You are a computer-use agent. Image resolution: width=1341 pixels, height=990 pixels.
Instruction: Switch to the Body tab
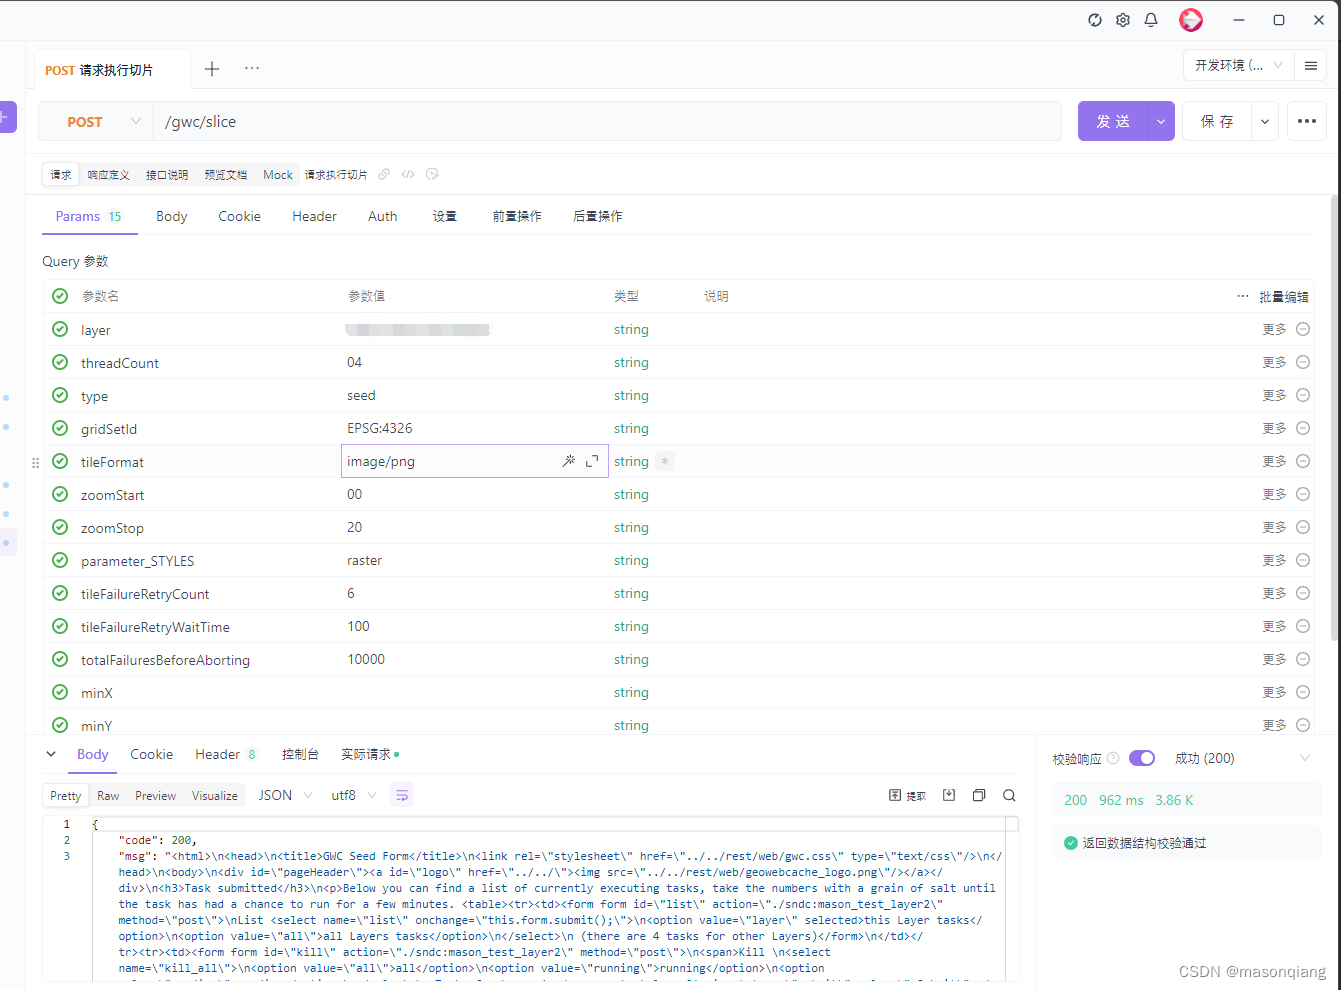[x=171, y=216]
